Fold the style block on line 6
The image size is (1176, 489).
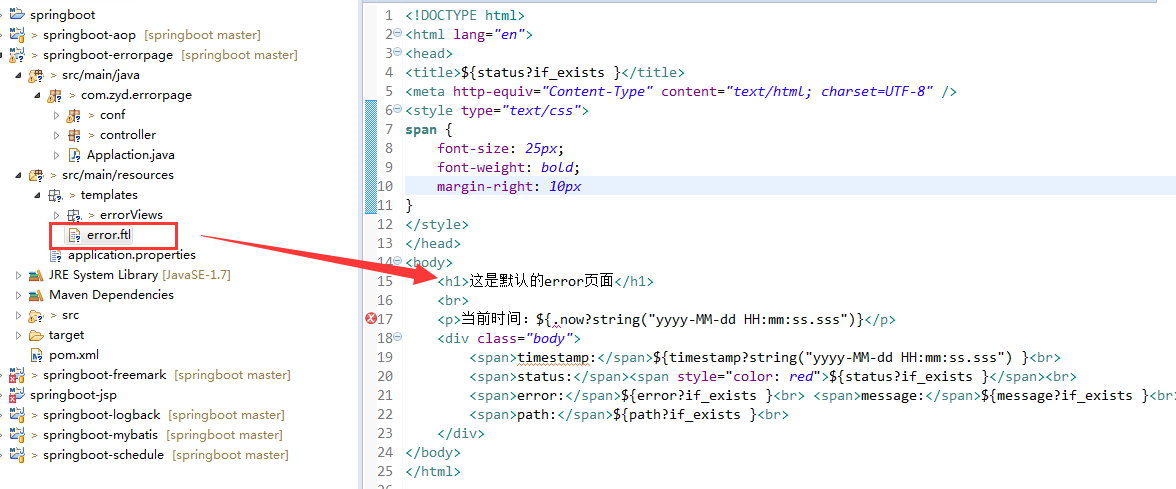tap(398, 110)
